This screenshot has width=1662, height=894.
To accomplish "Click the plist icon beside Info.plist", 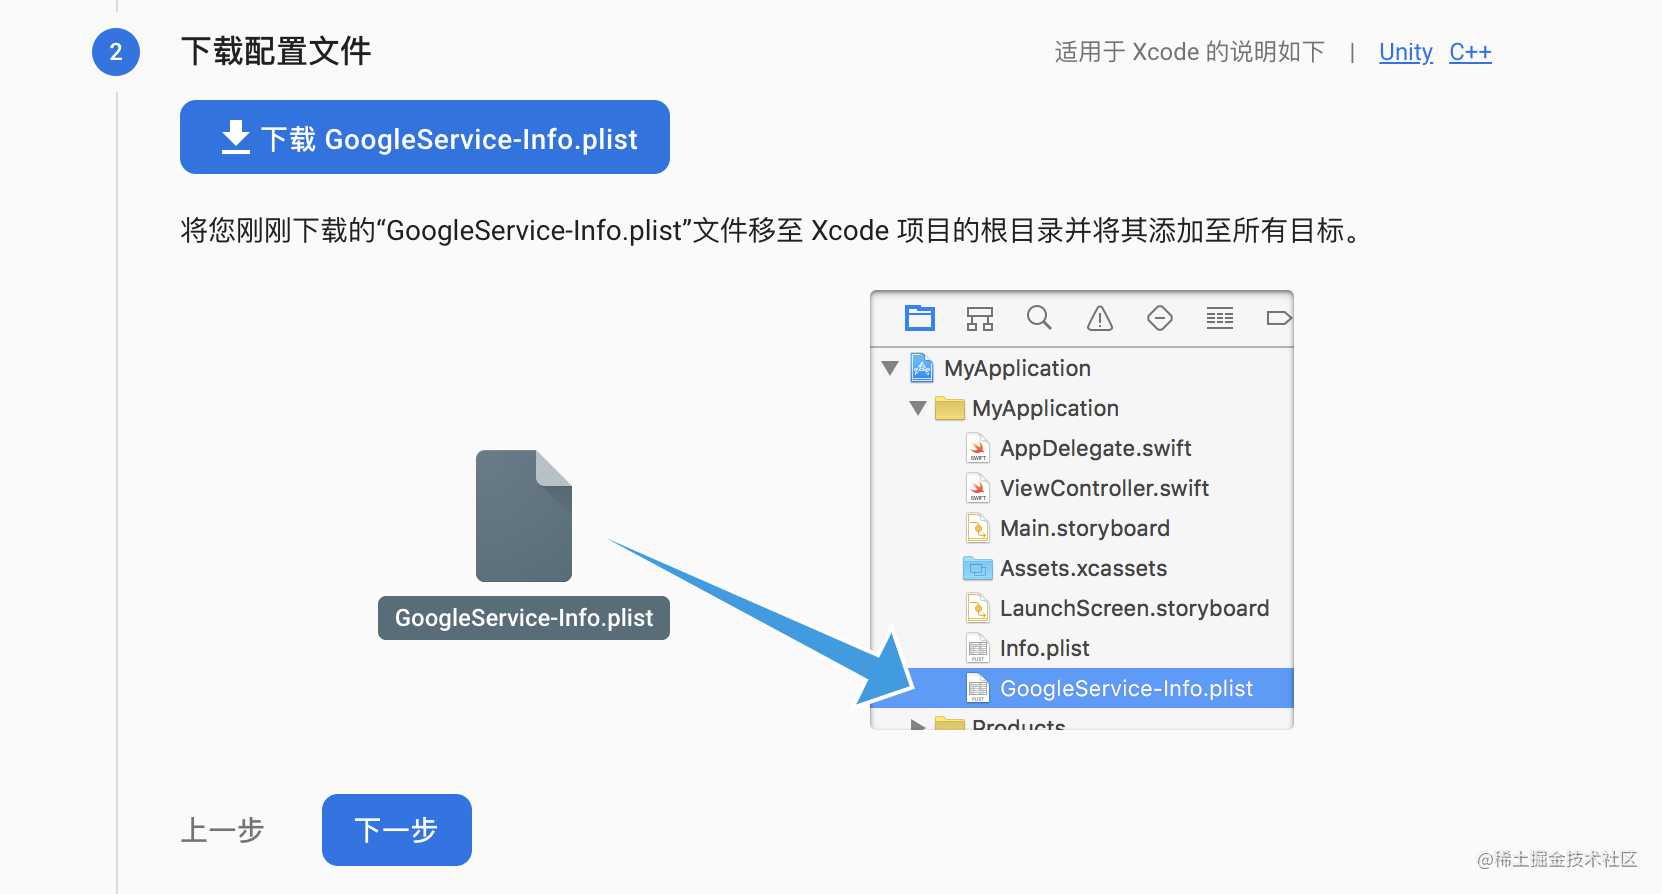I will tap(978, 648).
